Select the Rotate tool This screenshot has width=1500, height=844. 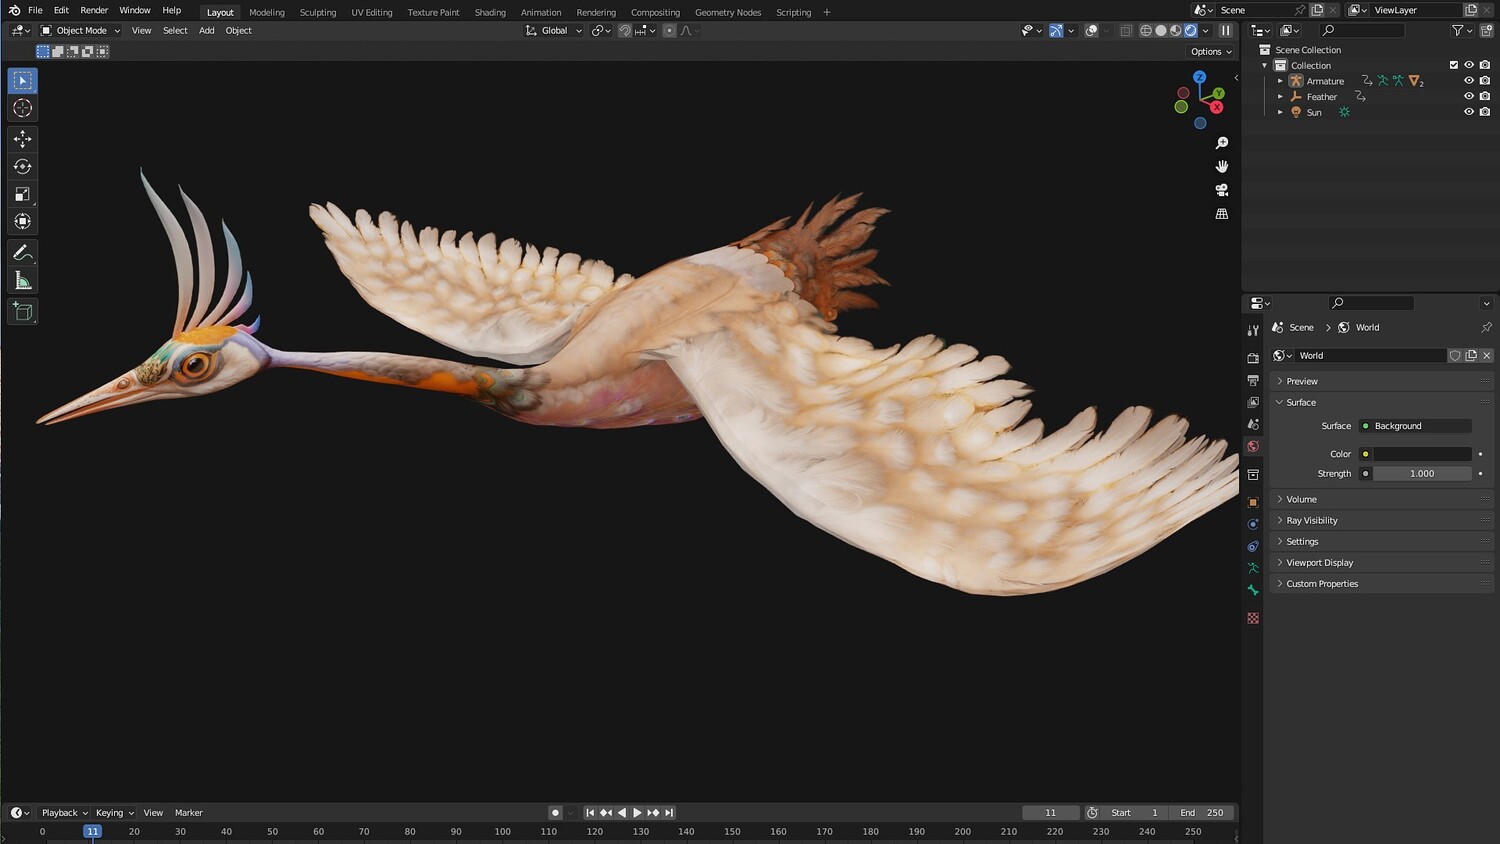(x=22, y=167)
